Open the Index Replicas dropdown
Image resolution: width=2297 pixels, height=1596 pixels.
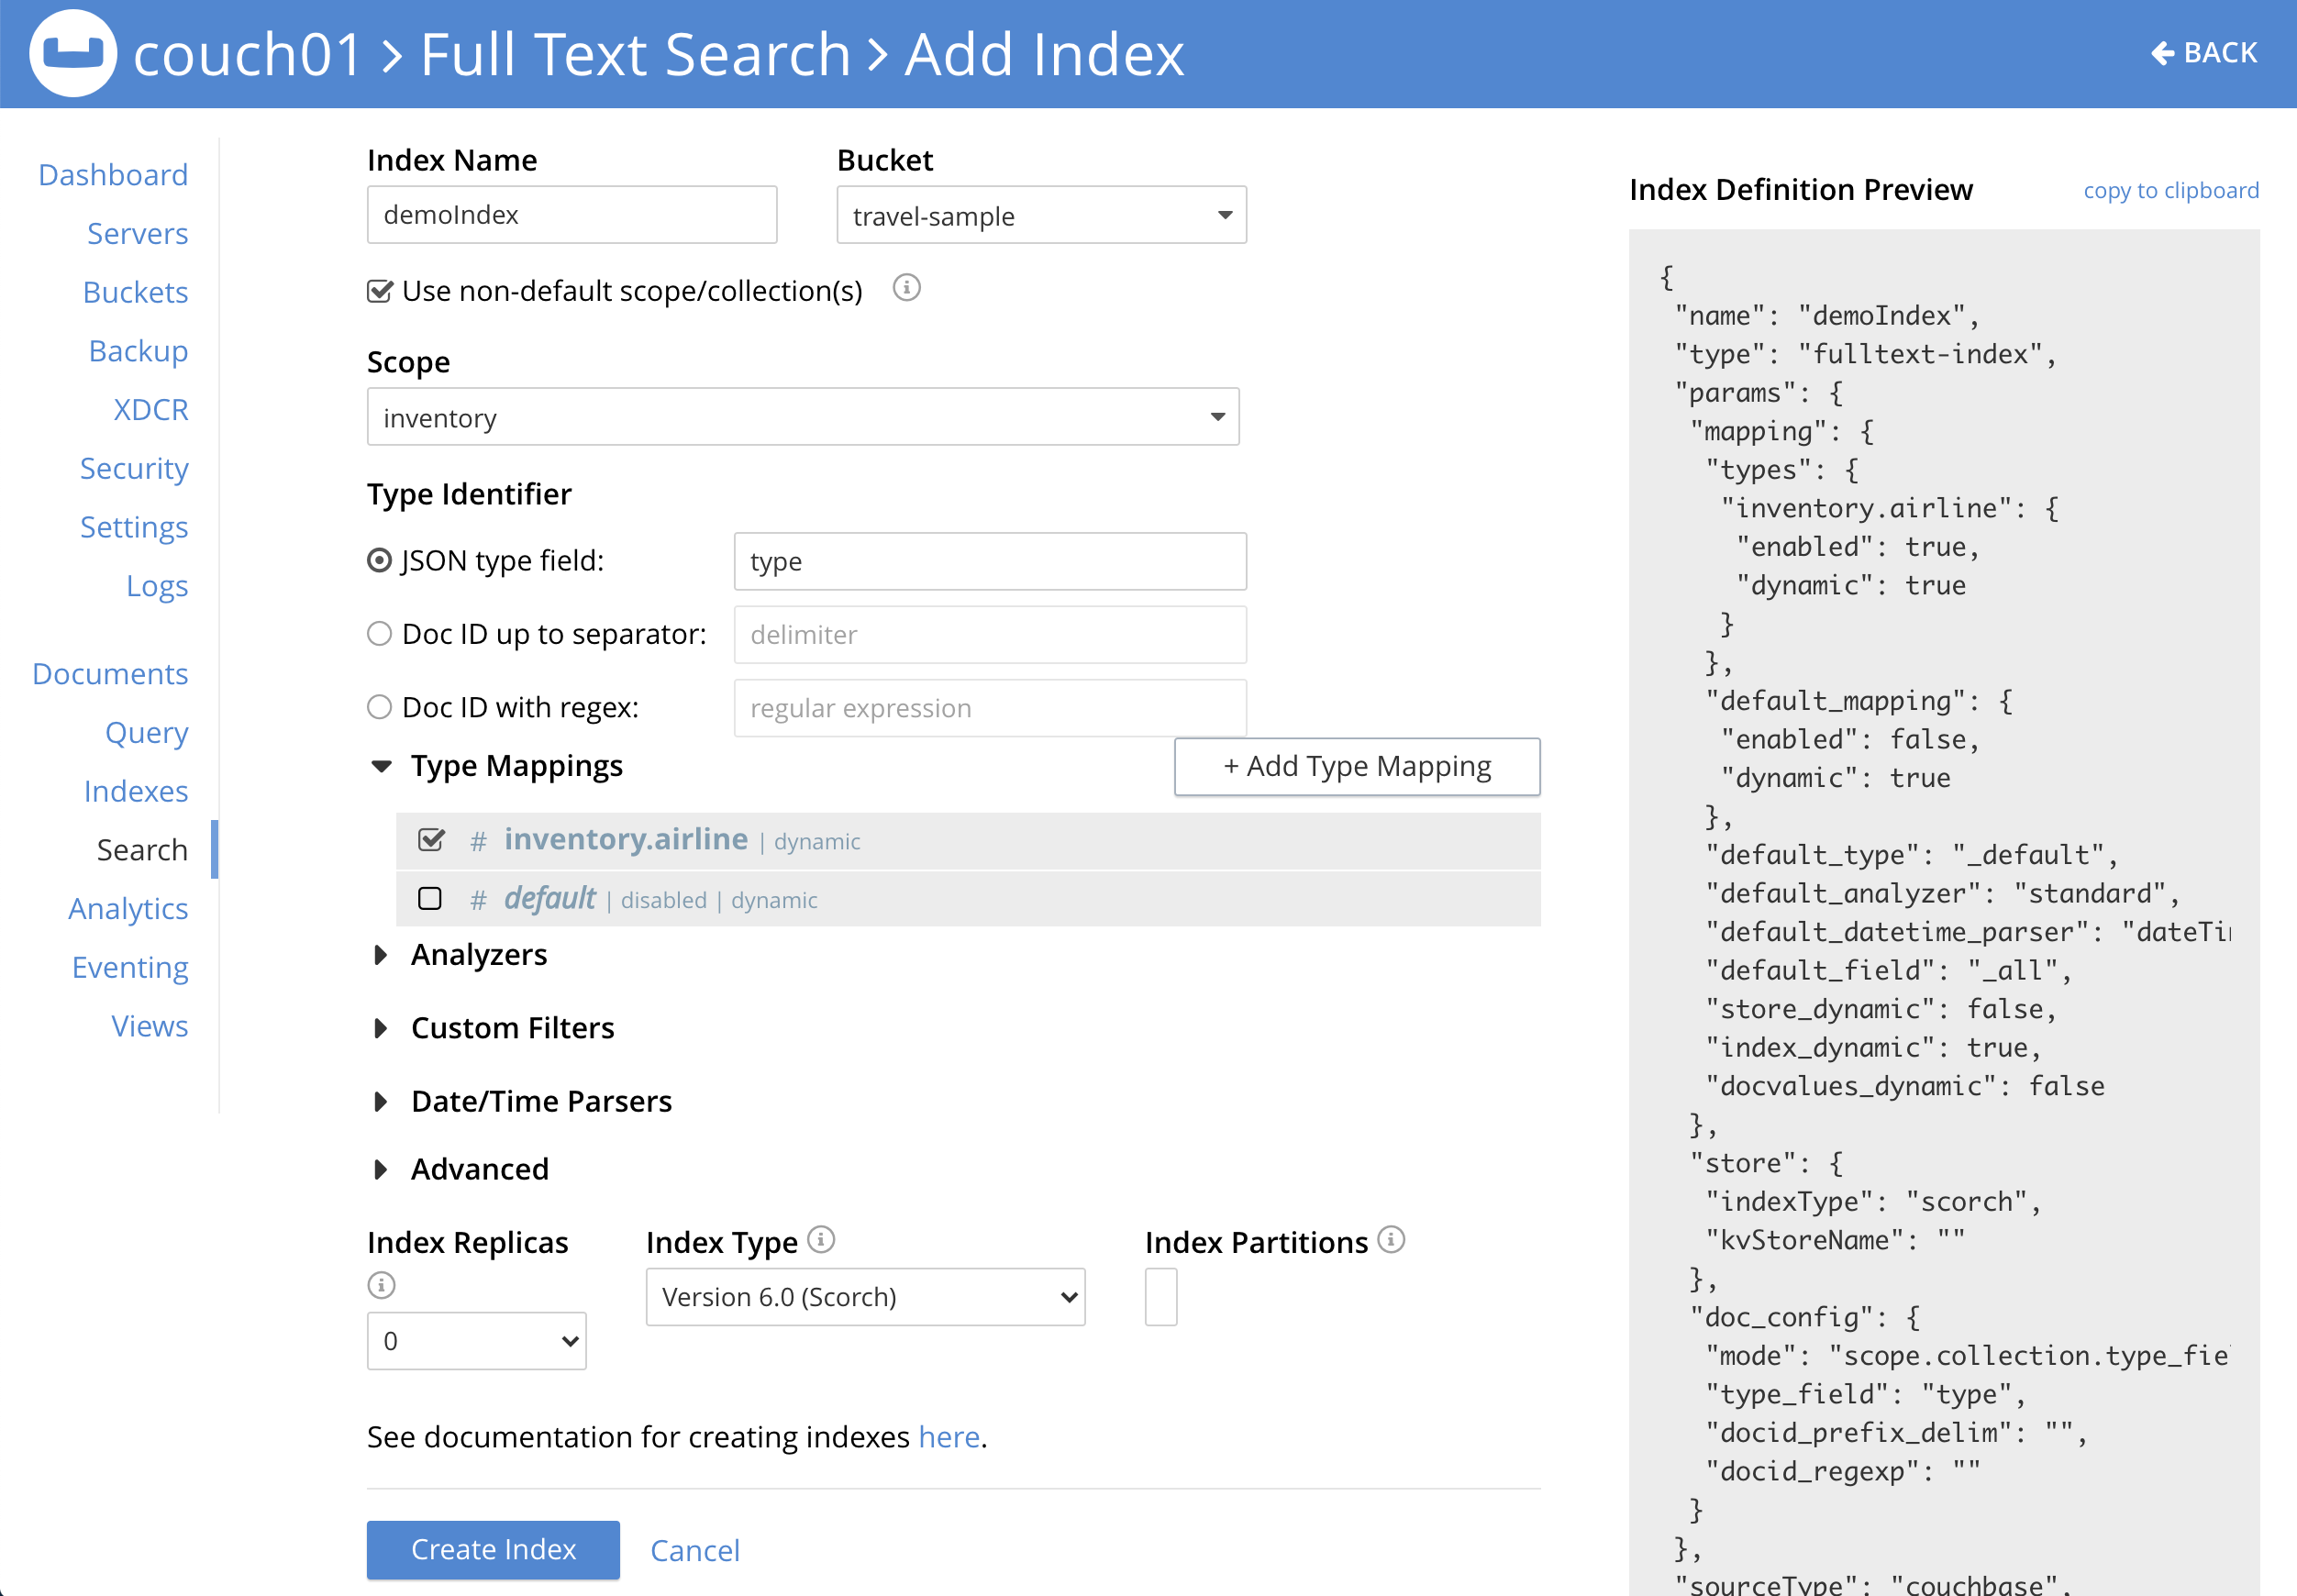477,1341
